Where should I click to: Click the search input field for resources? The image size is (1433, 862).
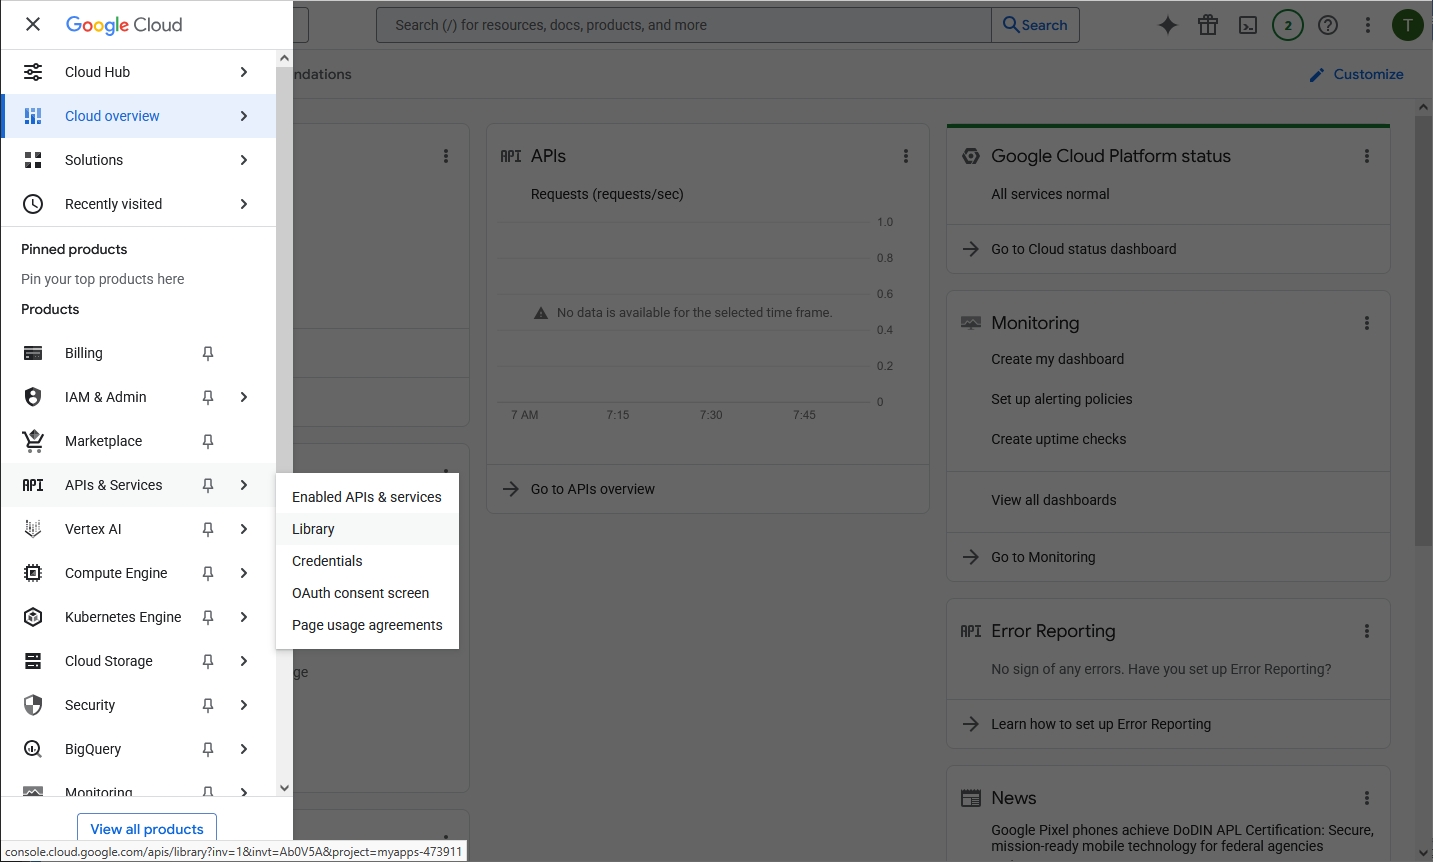click(x=683, y=25)
